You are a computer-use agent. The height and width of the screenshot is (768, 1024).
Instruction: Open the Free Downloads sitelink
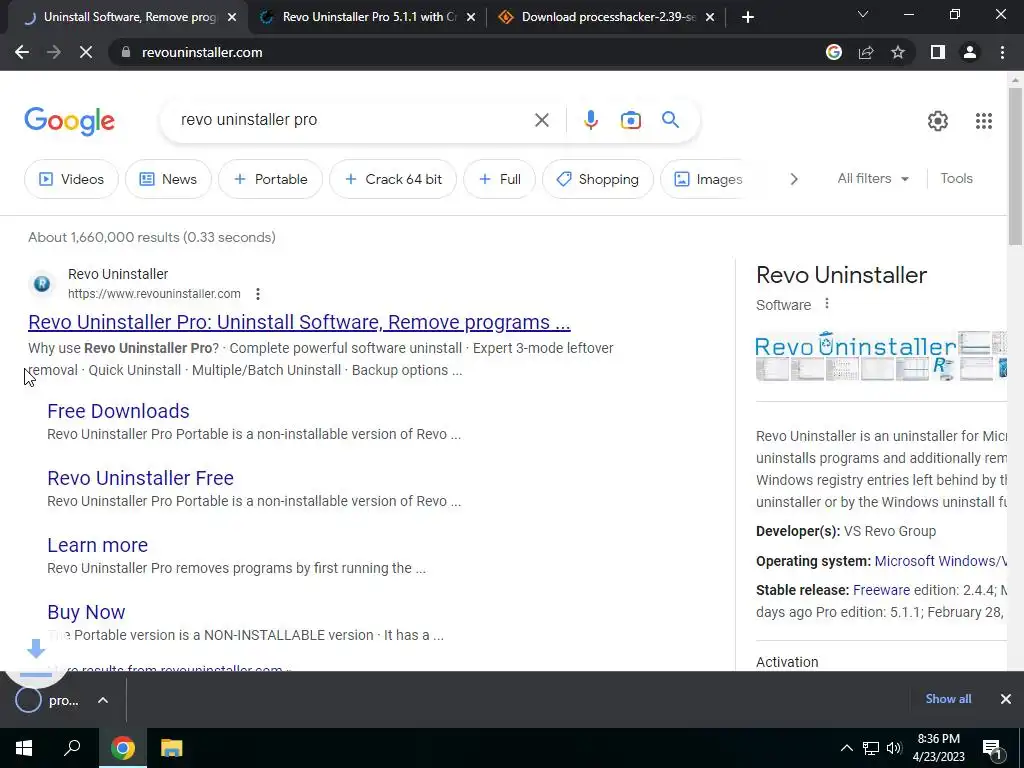[x=118, y=411]
